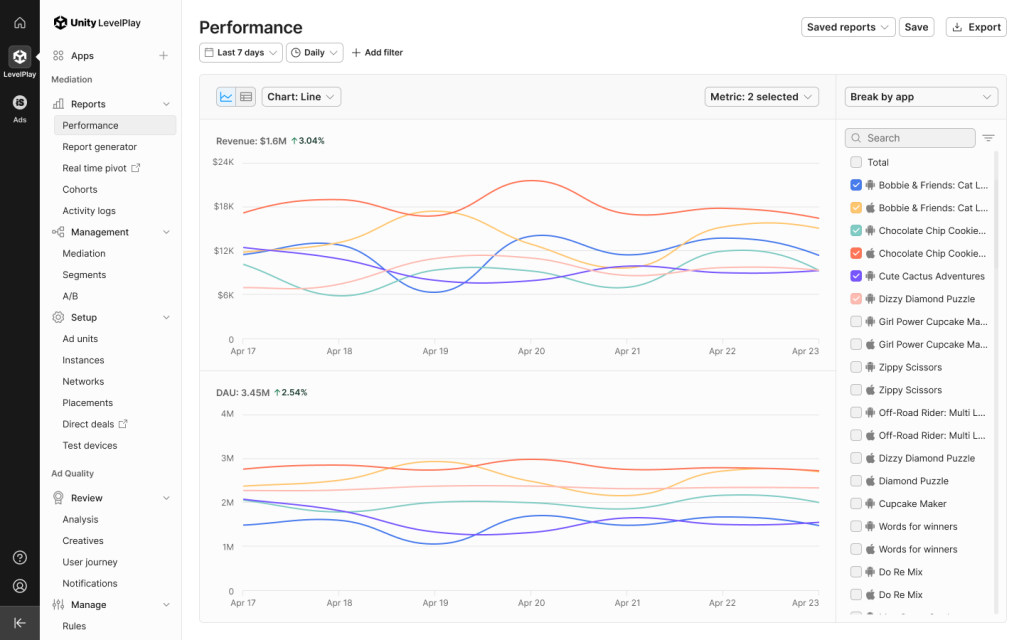This screenshot has height=640, width=1024.
Task: Click the Ads icon in the left rail
Action: (x=19, y=101)
